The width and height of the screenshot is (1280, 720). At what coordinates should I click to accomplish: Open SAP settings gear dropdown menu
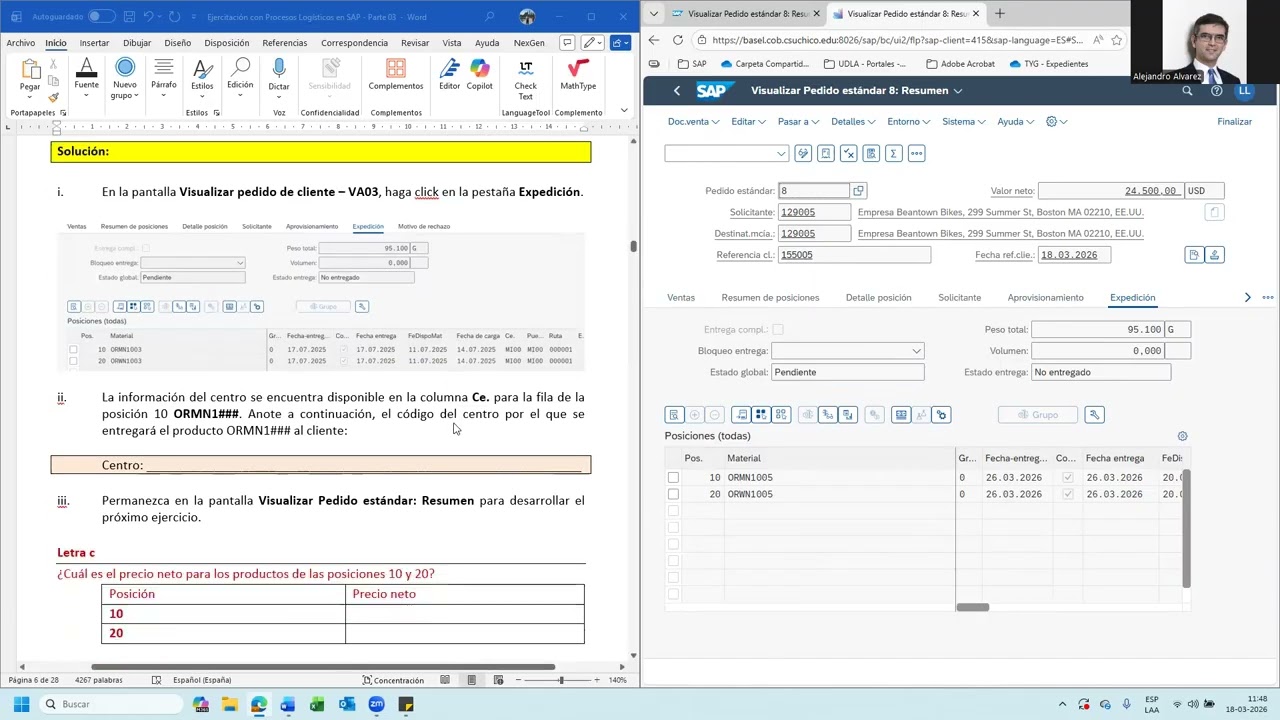pos(1056,121)
